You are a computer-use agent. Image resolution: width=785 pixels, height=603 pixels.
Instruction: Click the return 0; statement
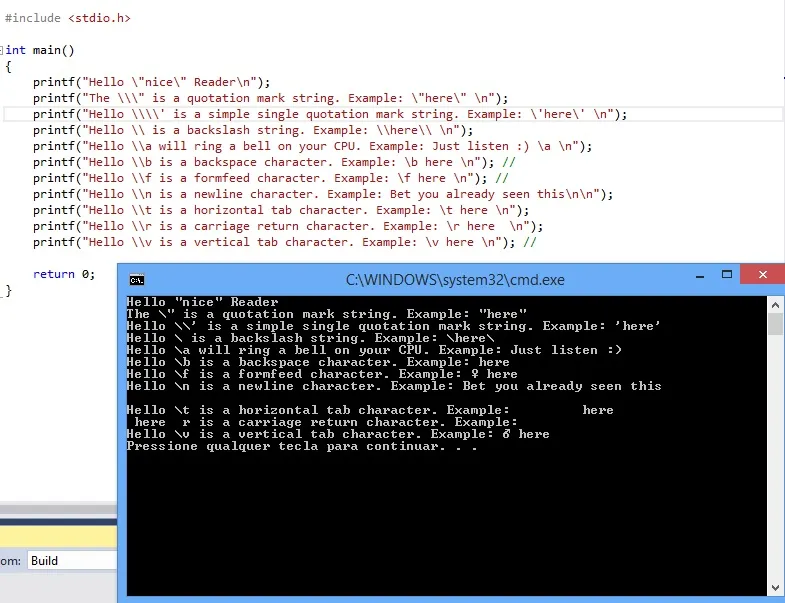tap(64, 274)
